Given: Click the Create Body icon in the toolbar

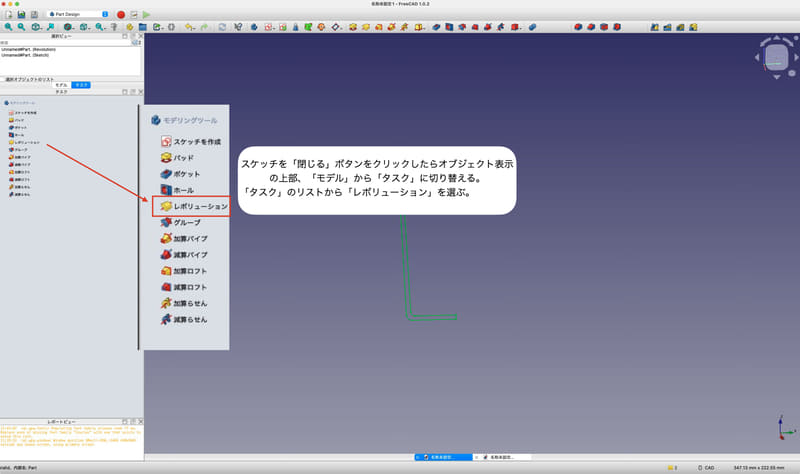Looking at the screenshot, I should click(x=254, y=27).
